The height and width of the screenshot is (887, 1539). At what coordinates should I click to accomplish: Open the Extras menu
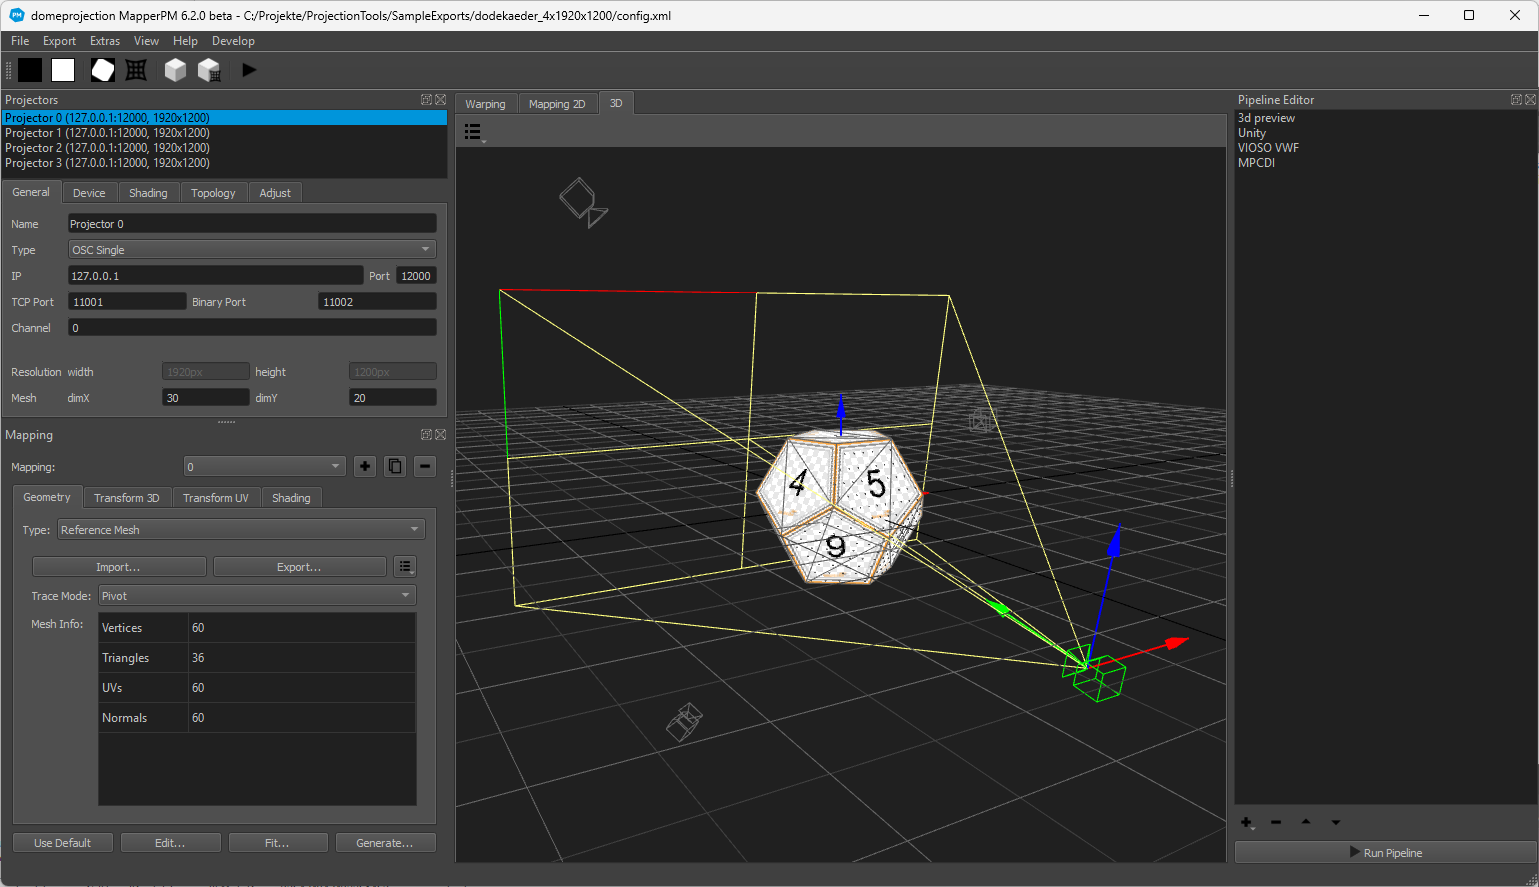coord(104,41)
